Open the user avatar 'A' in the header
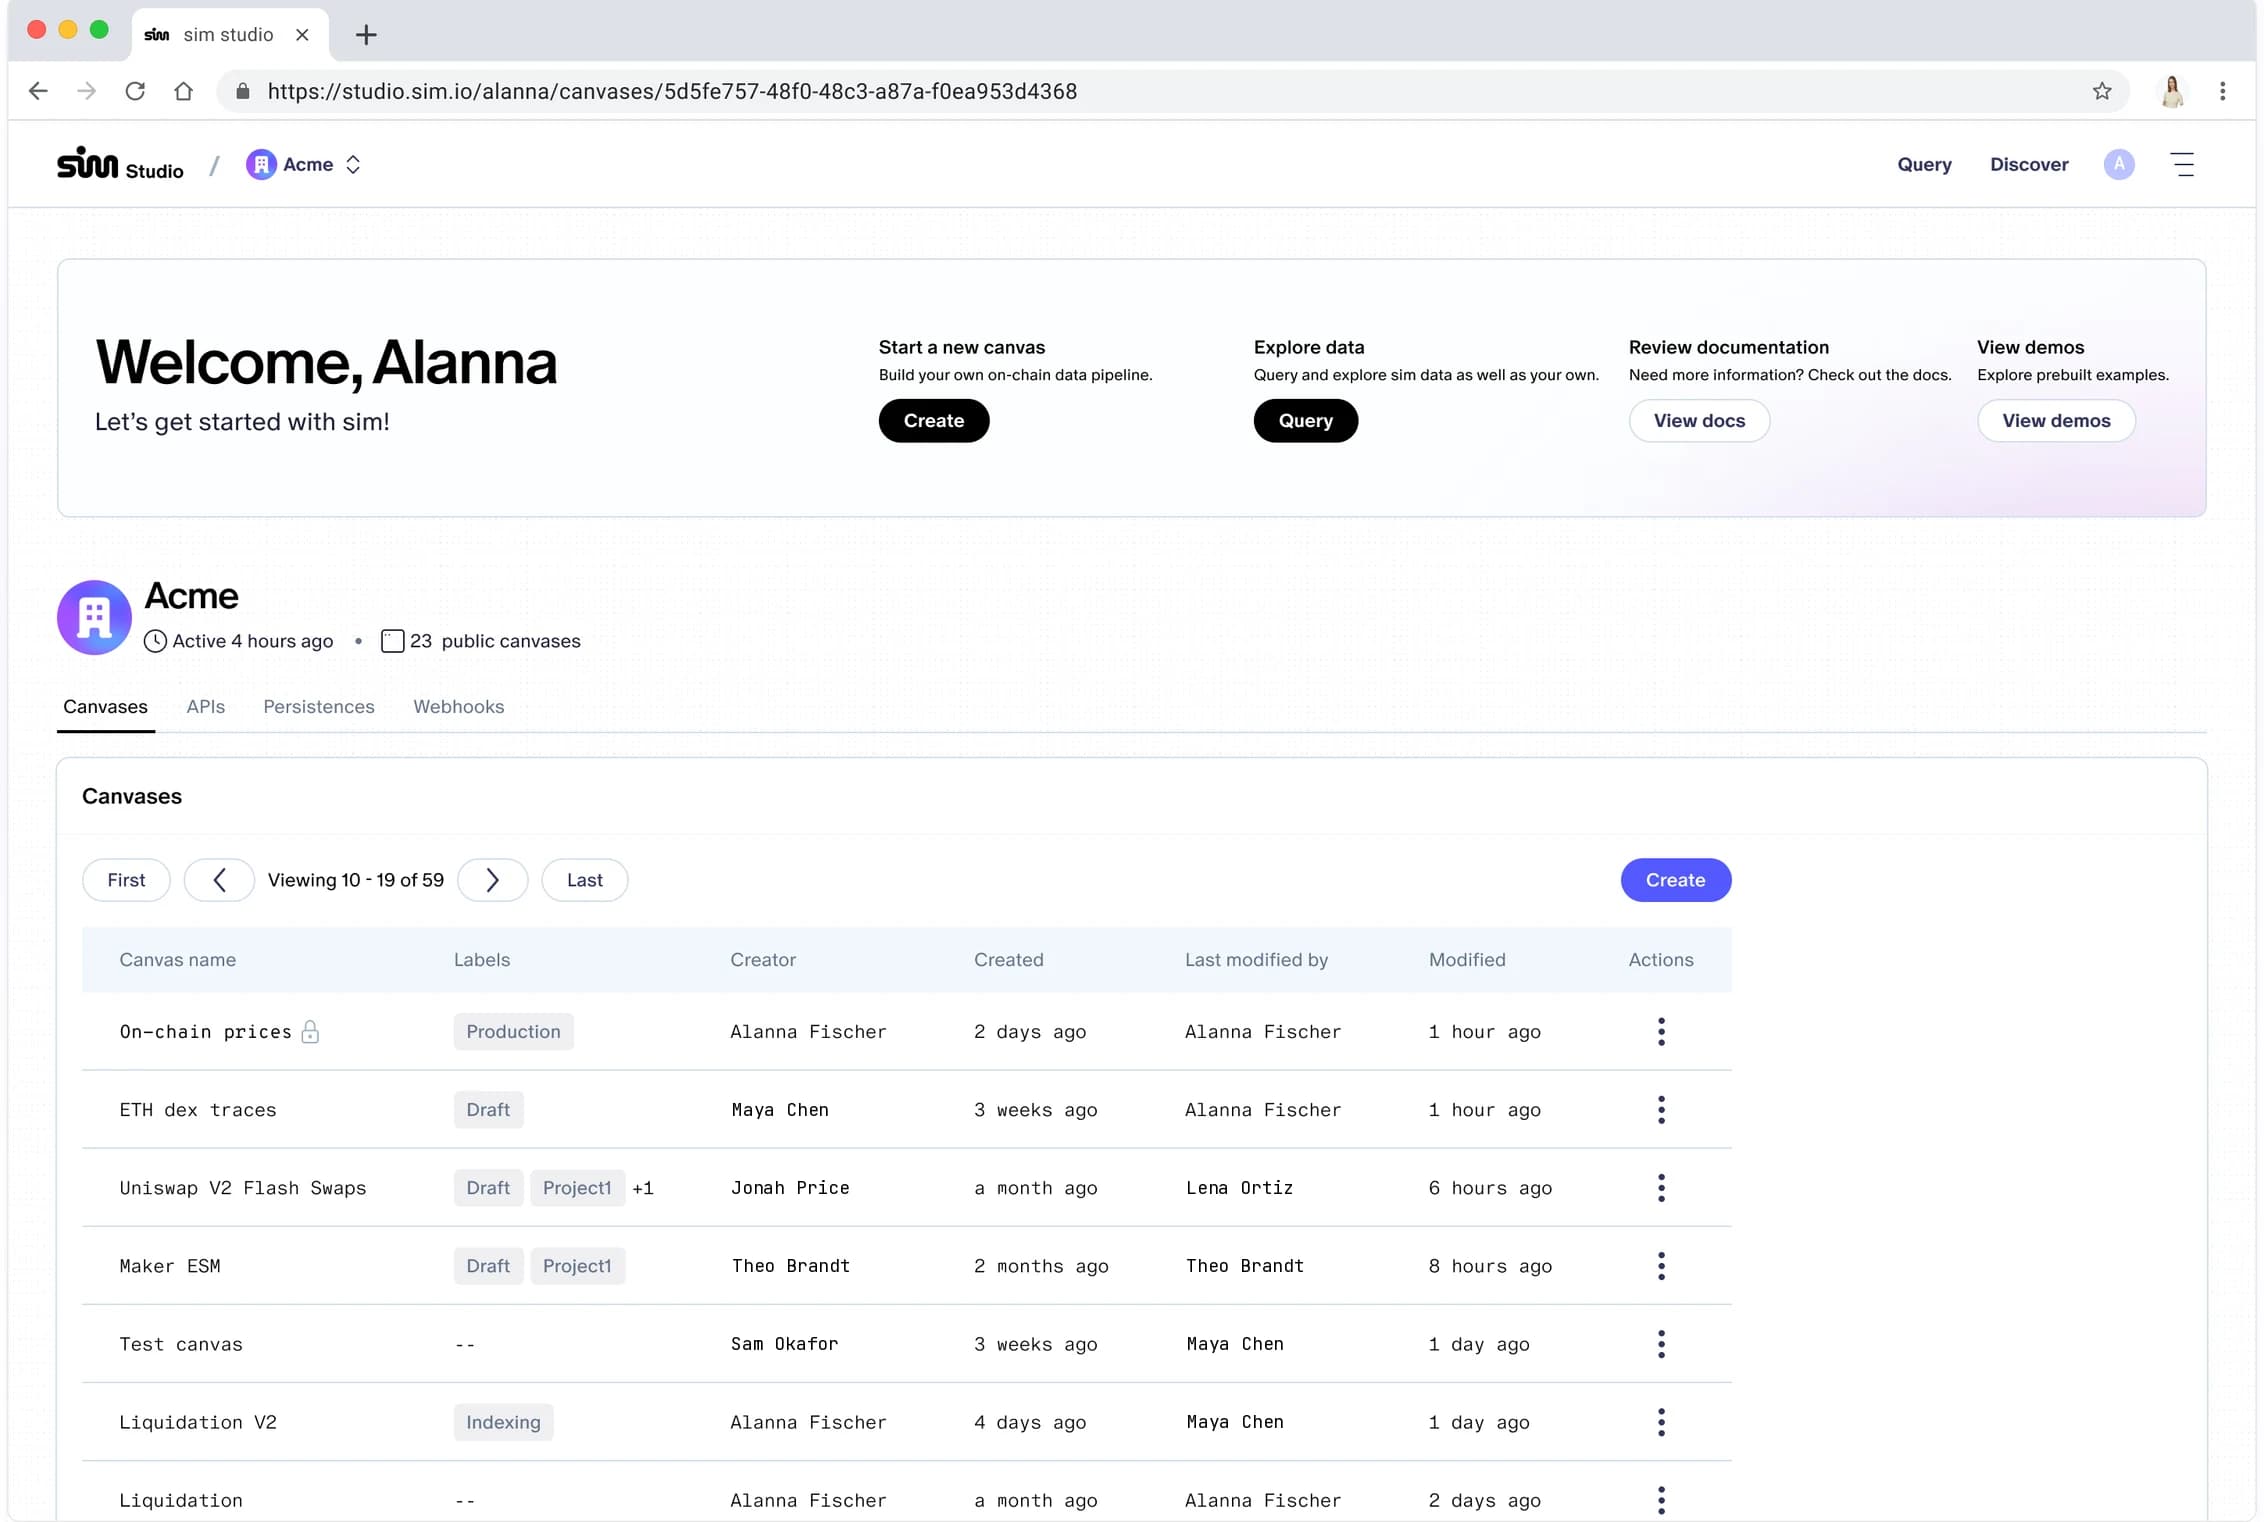The width and height of the screenshot is (2264, 1522). coord(2118,164)
